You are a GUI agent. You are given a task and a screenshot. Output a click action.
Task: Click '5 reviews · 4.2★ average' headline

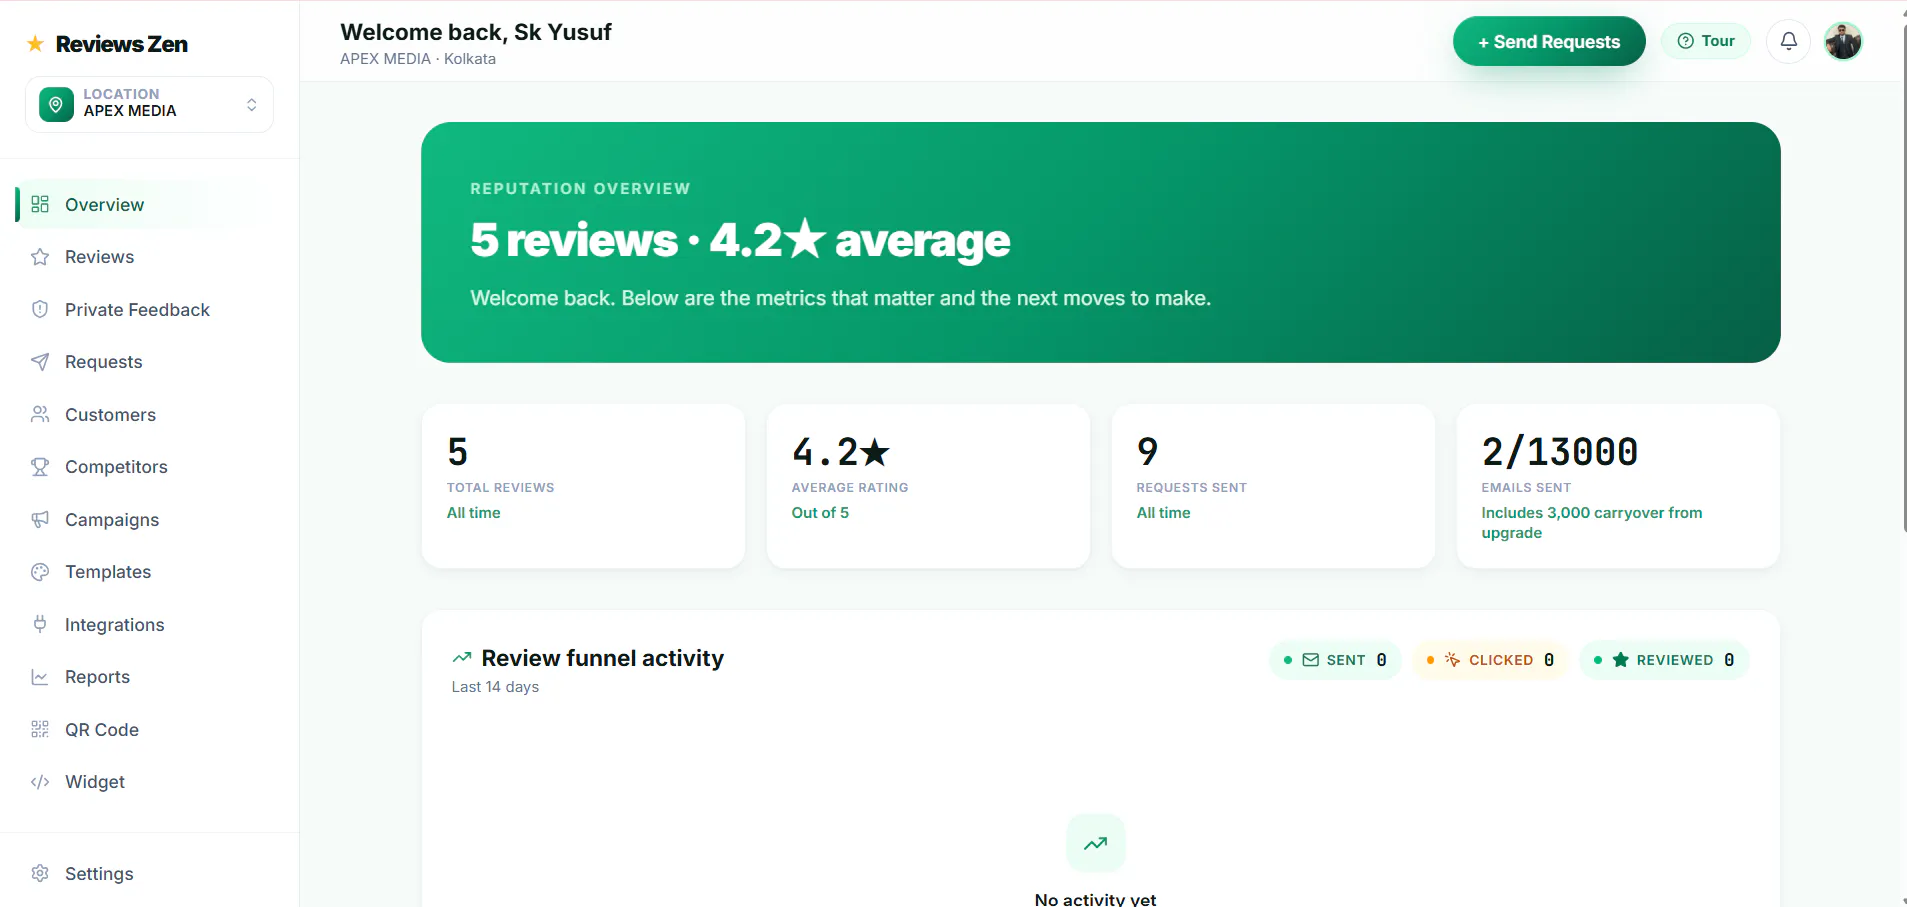tap(740, 240)
